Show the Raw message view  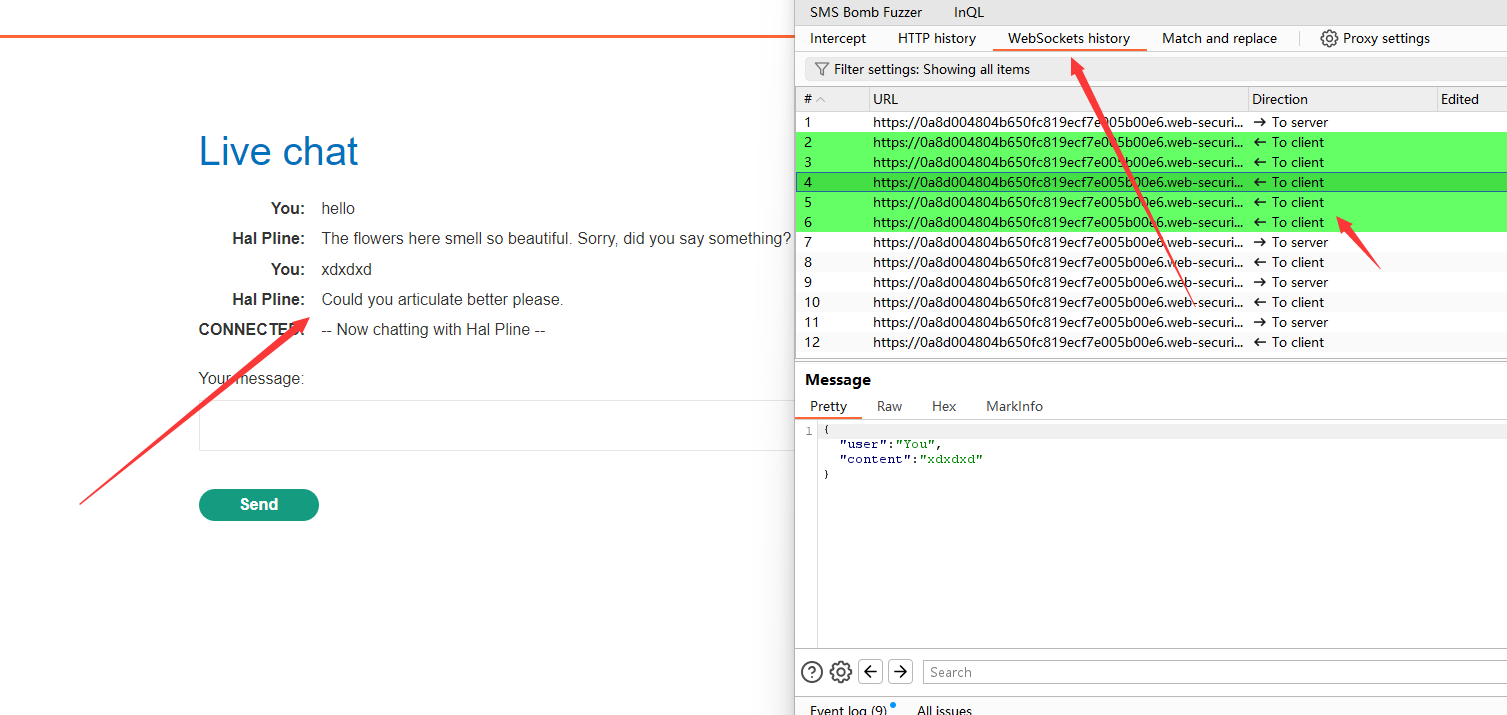pyautogui.click(x=889, y=406)
